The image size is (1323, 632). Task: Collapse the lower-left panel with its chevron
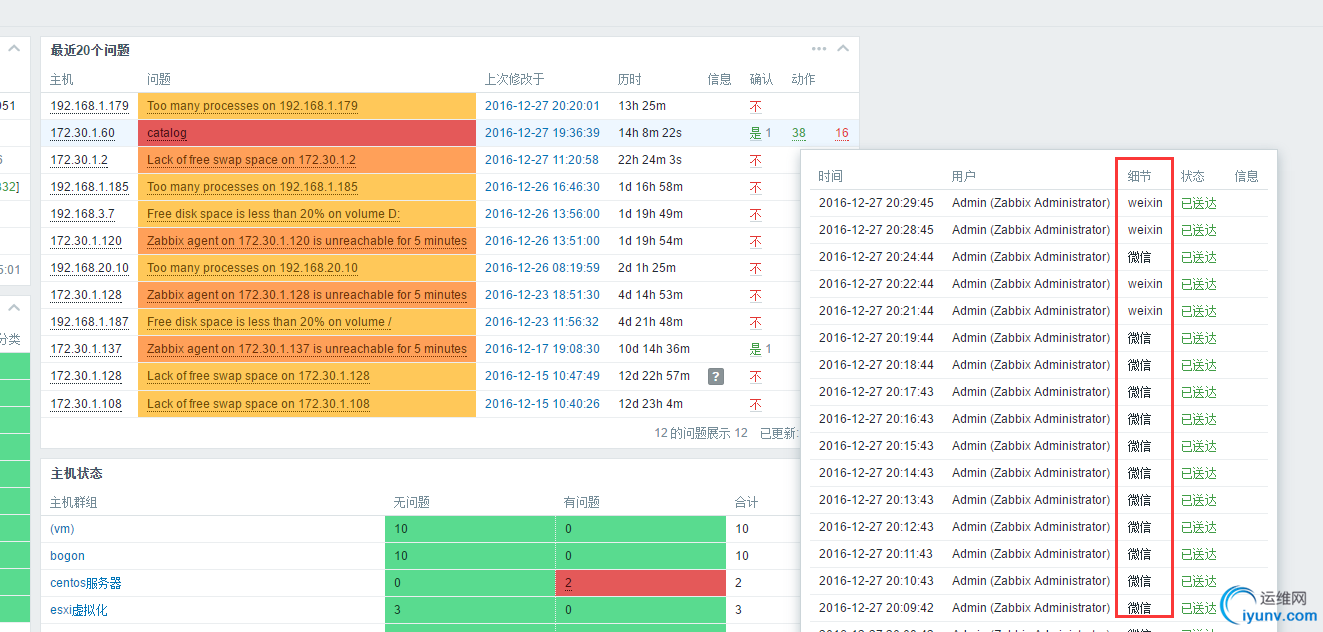tap(15, 309)
